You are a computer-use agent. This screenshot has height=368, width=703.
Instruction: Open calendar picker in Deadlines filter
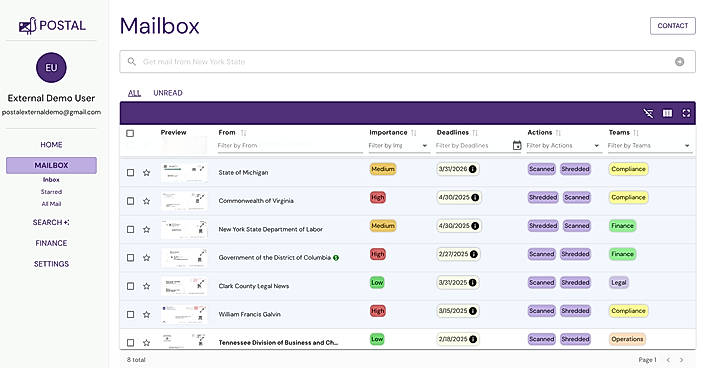(x=516, y=145)
